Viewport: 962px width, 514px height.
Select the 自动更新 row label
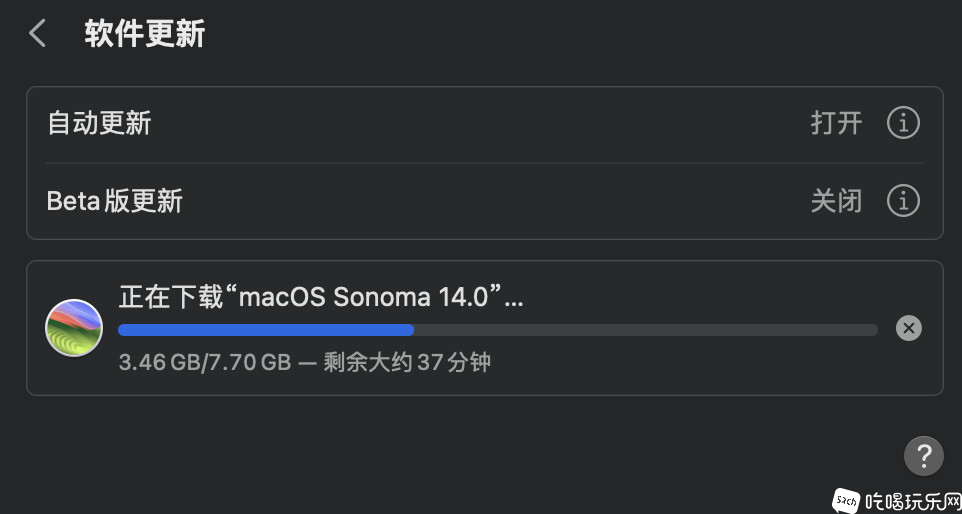(x=99, y=123)
